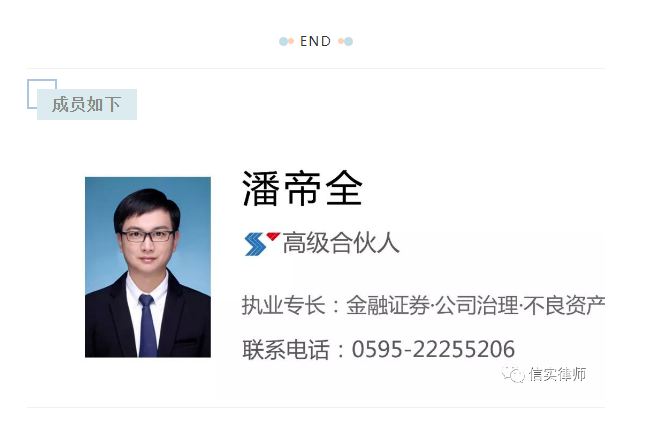The height and width of the screenshot is (423, 650).
Task: Click the 联系电话 label
Action: click(x=285, y=349)
